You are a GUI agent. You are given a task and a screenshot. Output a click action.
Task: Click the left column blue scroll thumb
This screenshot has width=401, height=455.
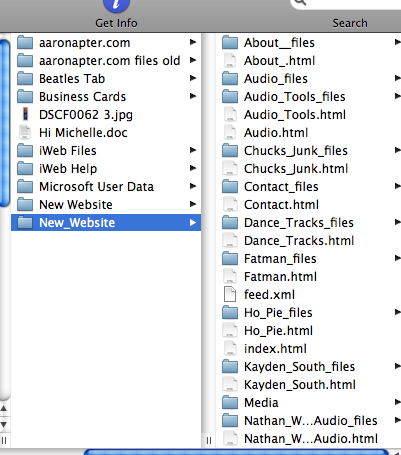coord(4,122)
